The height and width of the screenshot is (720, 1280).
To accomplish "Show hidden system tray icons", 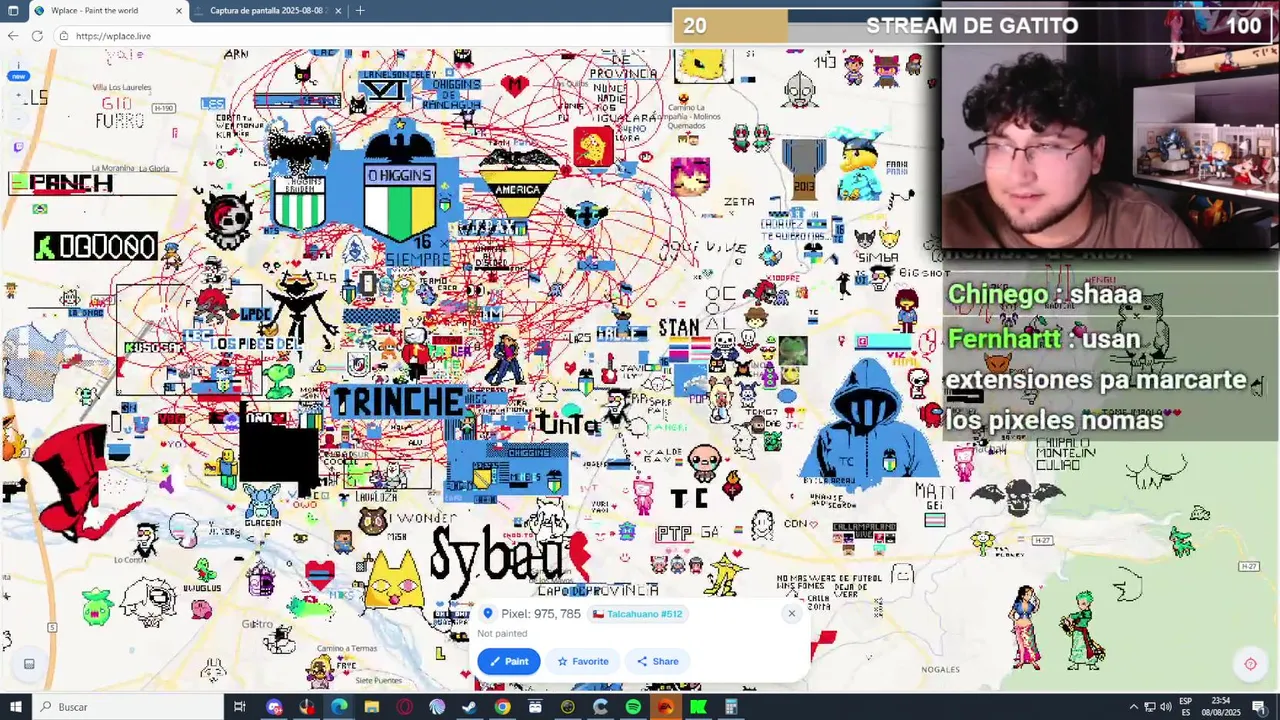I will coord(1133,707).
